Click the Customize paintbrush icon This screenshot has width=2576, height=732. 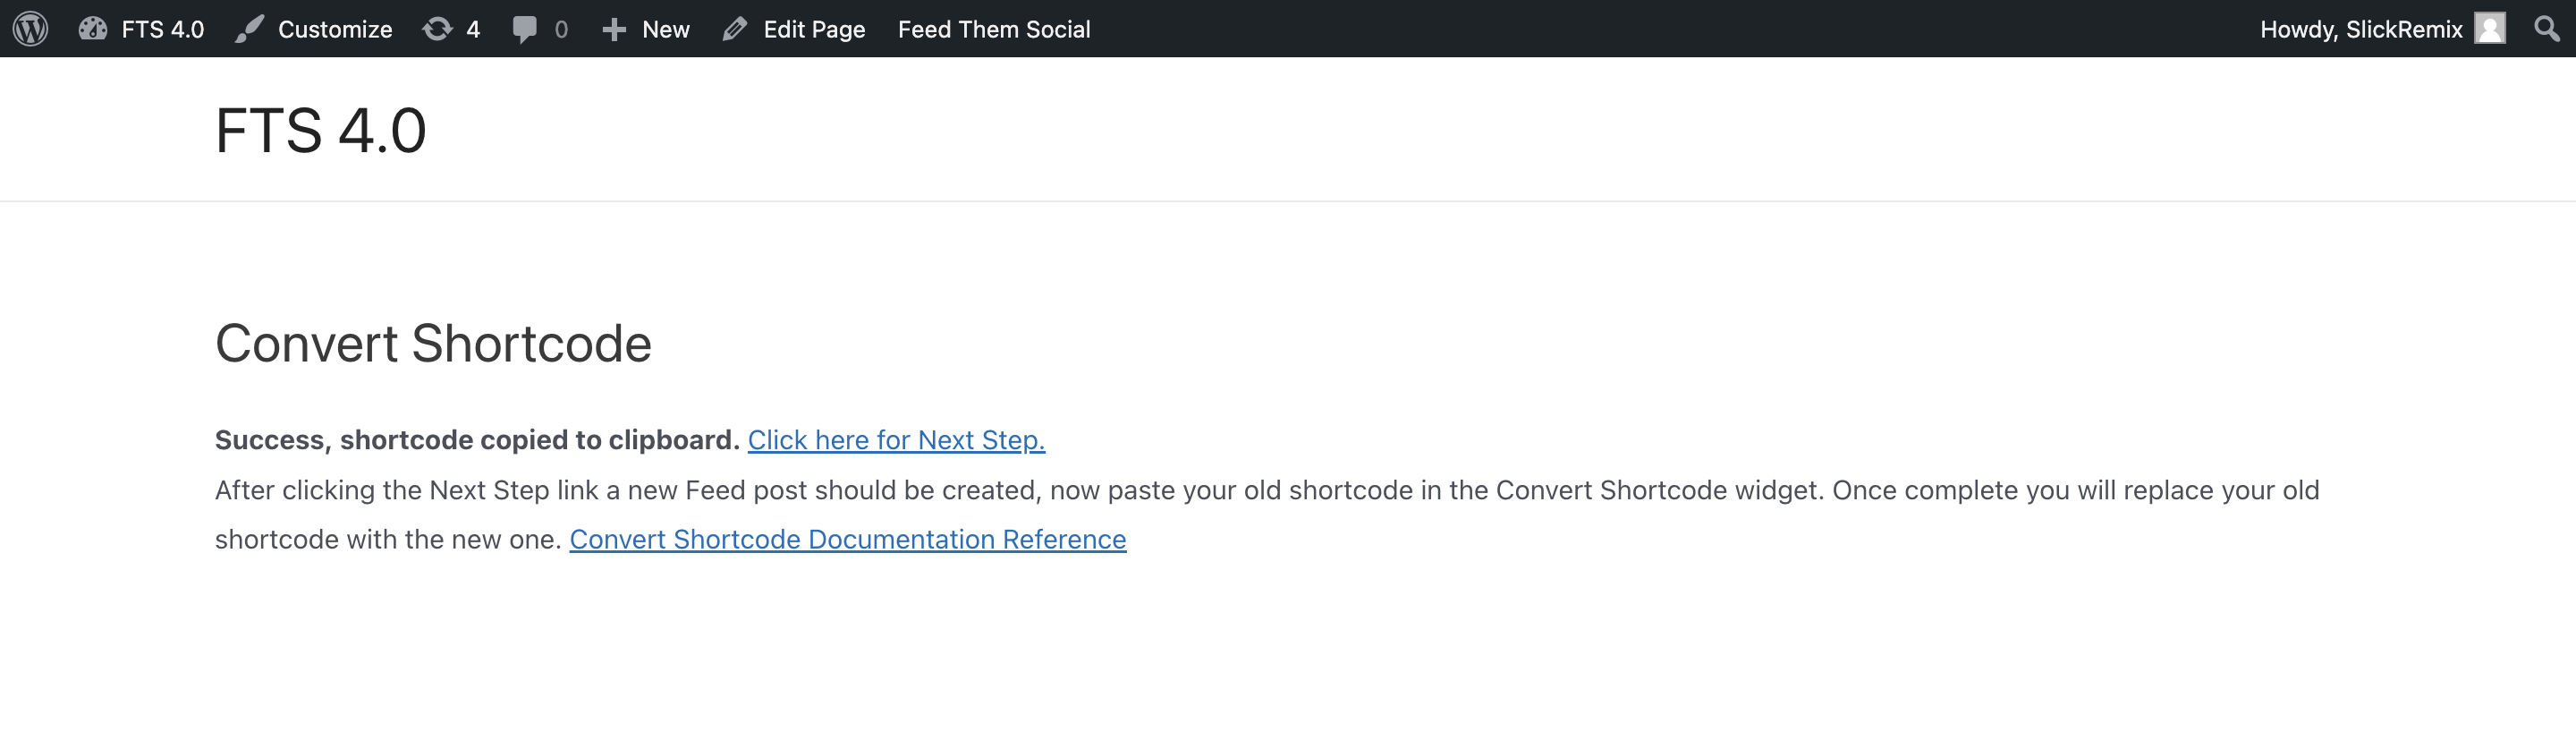(249, 29)
